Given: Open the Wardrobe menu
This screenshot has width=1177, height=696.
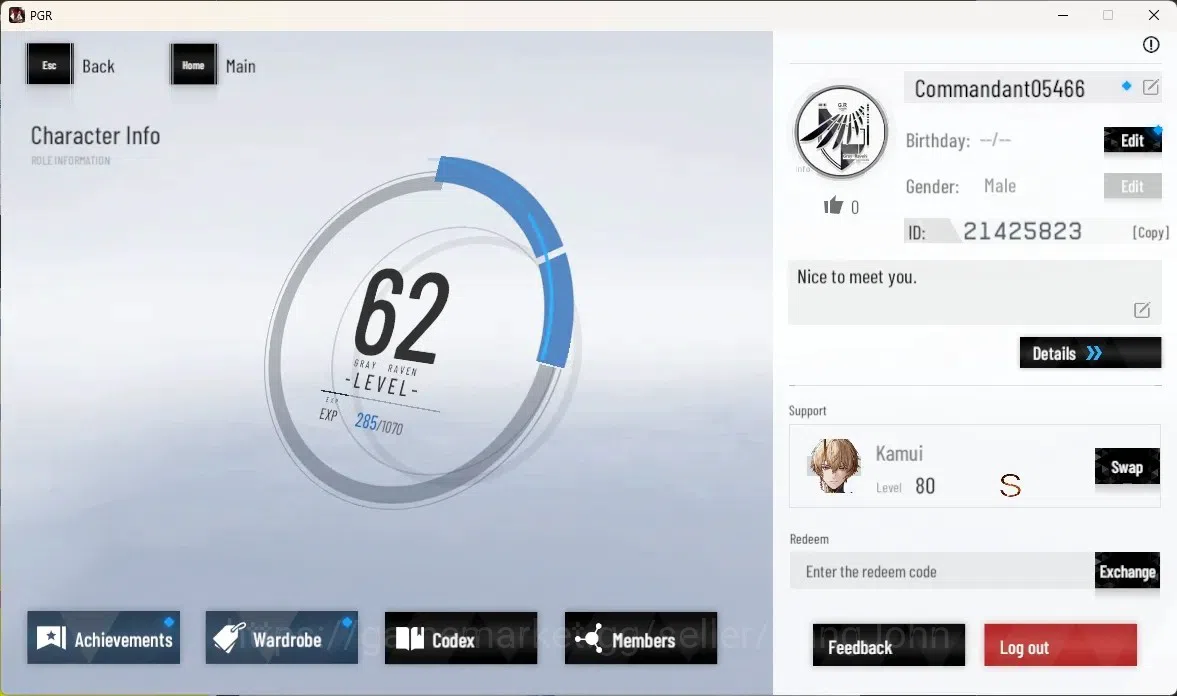Looking at the screenshot, I should 281,638.
